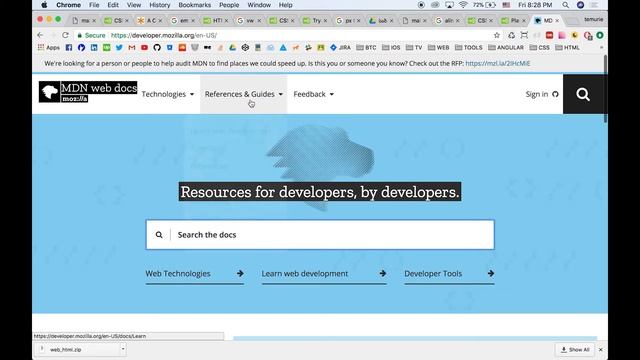640x360 pixels.
Task: Open the Bookmarks menu
Action: 194,5
